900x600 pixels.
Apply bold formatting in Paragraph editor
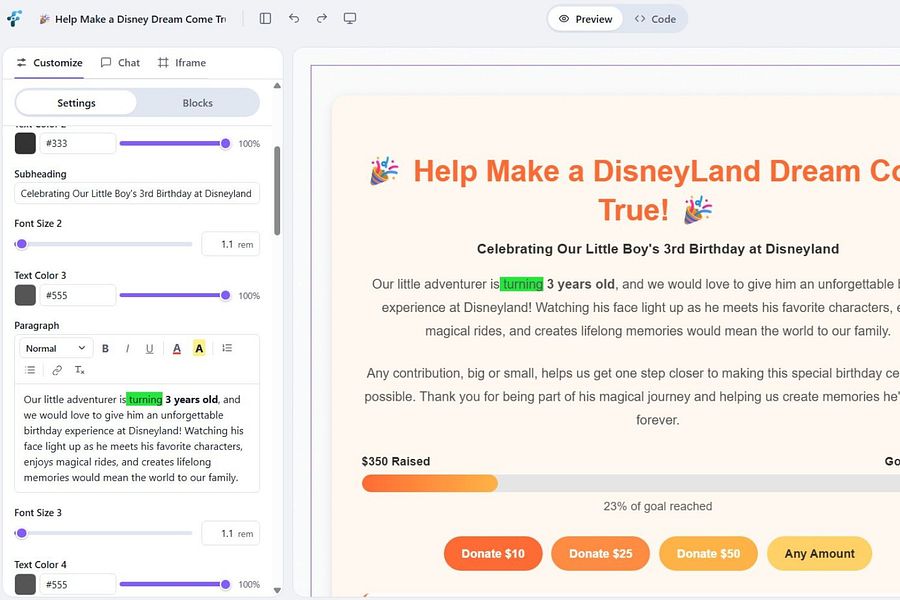click(x=105, y=349)
